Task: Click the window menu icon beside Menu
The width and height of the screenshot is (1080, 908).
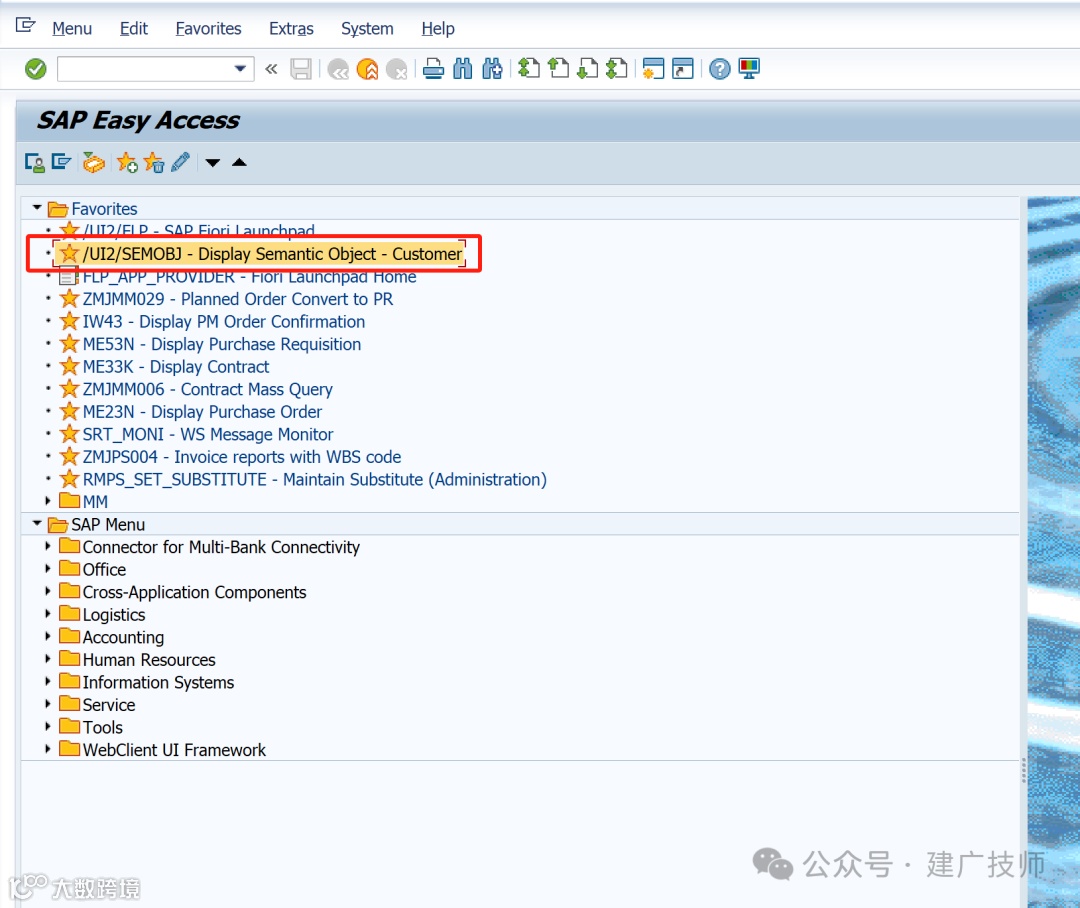Action: click(x=25, y=26)
